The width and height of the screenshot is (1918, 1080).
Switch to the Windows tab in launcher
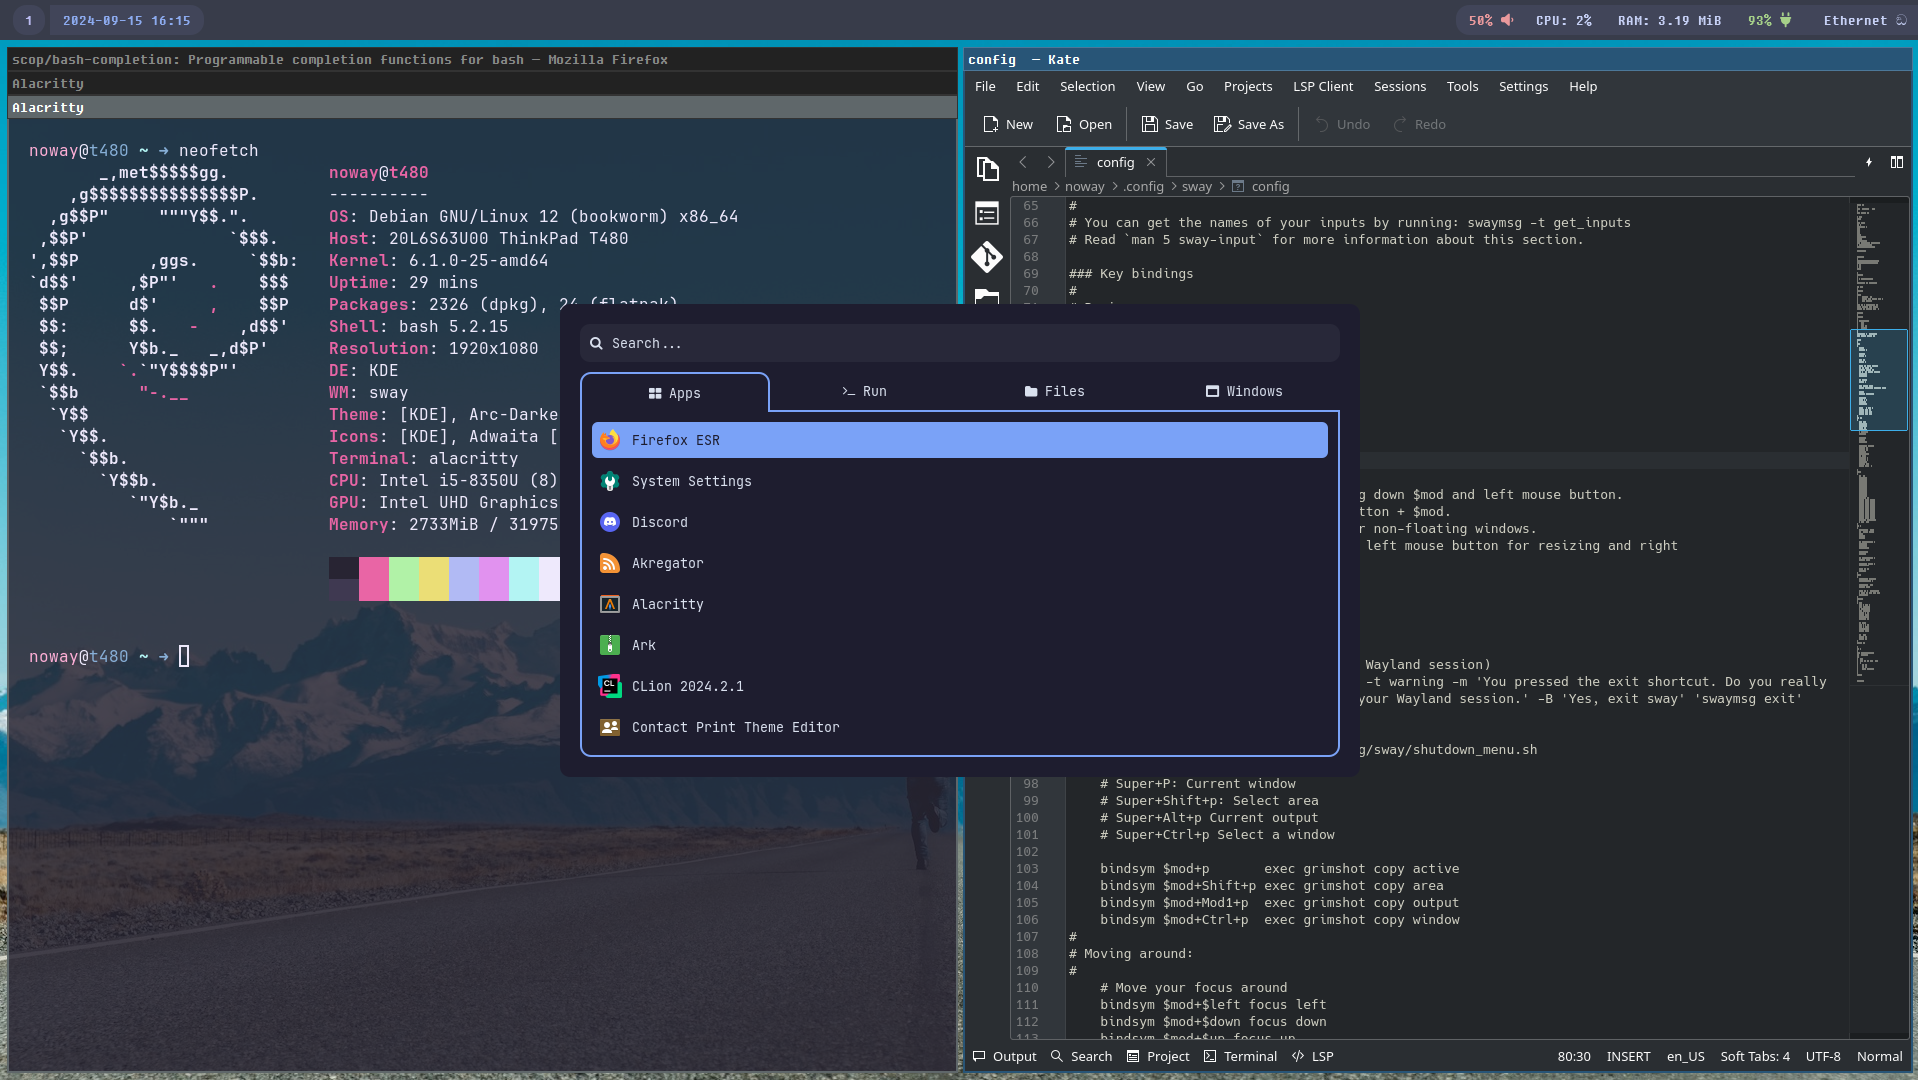tap(1244, 391)
